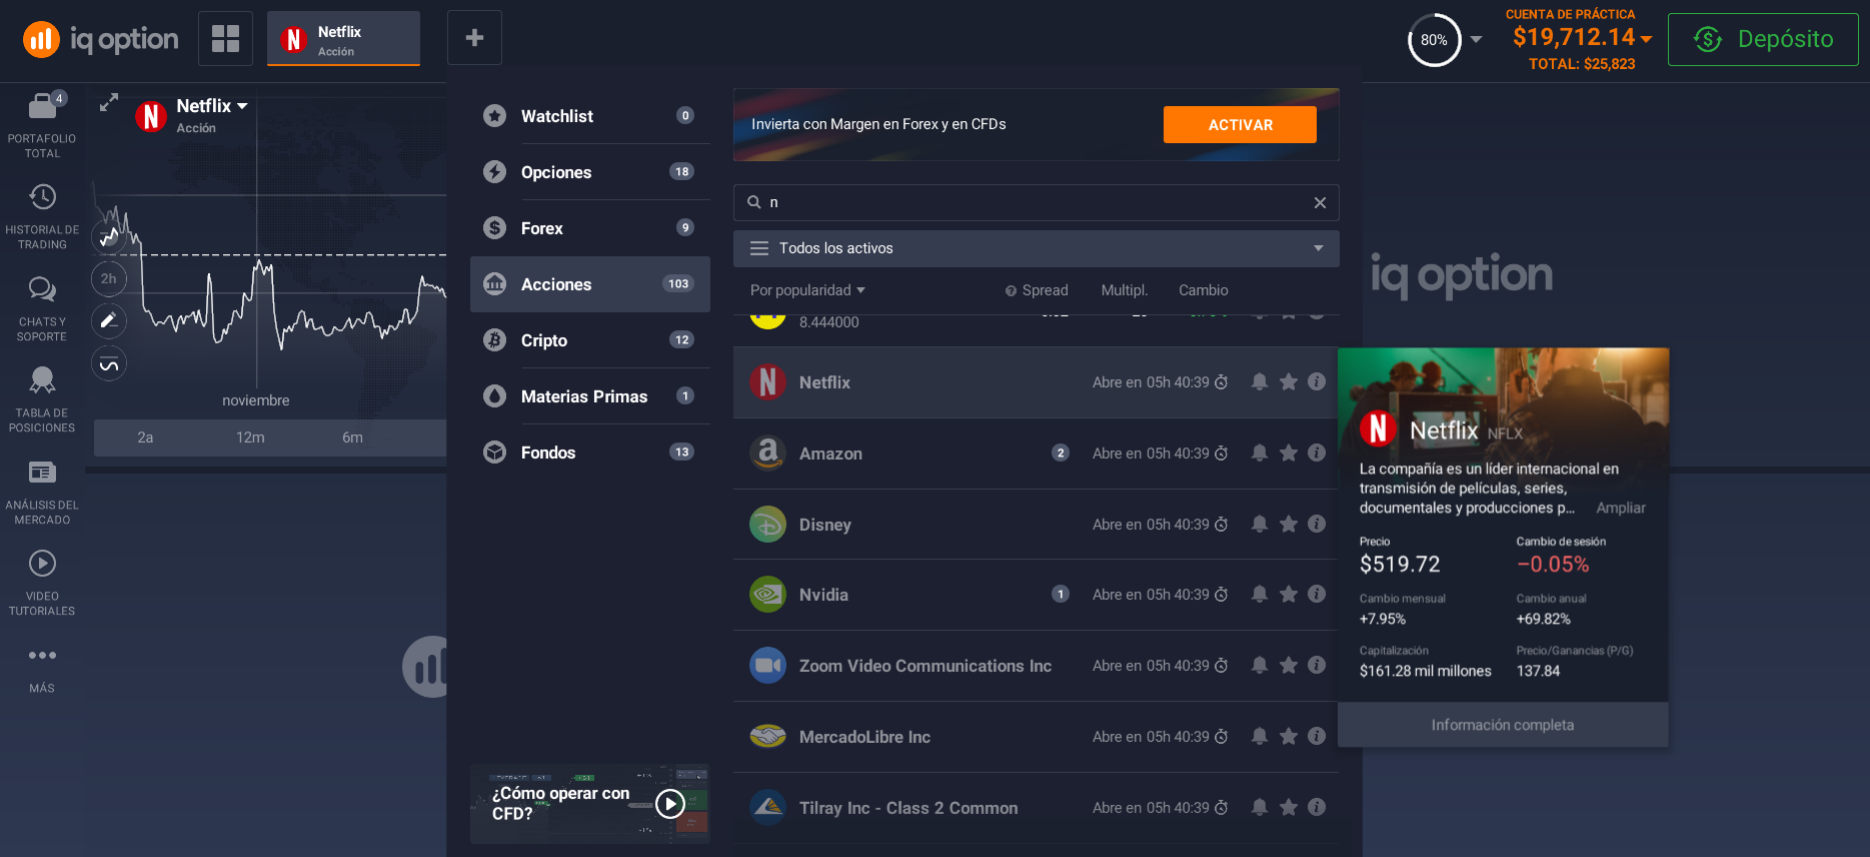This screenshot has height=857, width=1870.
Task: Click the 80% circular progress indicator
Action: tap(1434, 40)
